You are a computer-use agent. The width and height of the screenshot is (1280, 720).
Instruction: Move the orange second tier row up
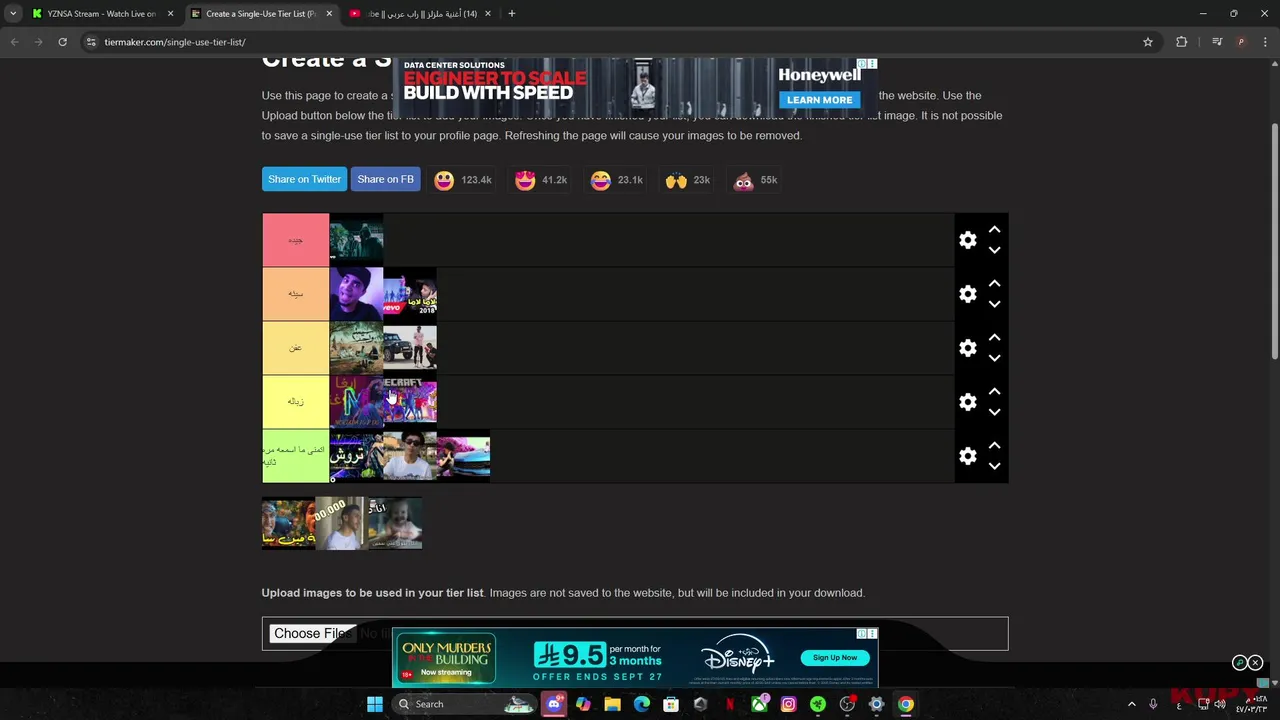[x=994, y=284]
